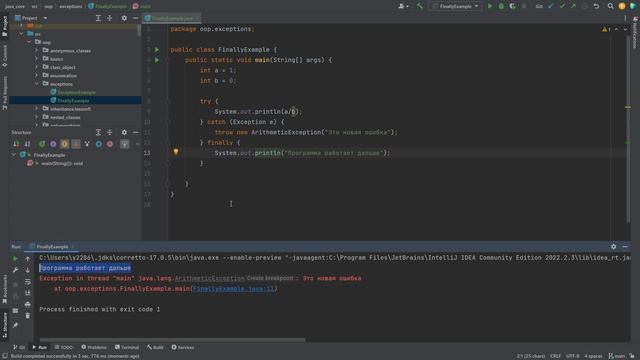Expand the basics folder
The height and width of the screenshot is (360, 640).
coord(36,59)
